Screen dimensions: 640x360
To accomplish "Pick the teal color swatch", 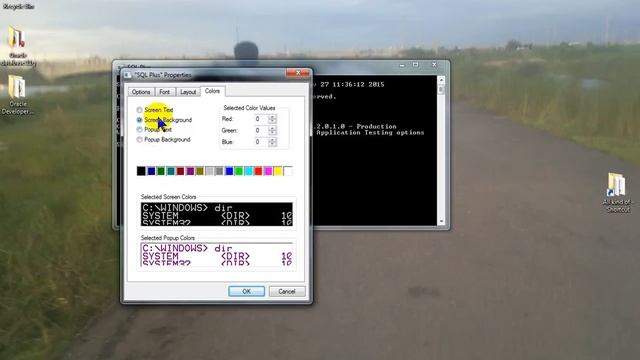I will [171, 171].
